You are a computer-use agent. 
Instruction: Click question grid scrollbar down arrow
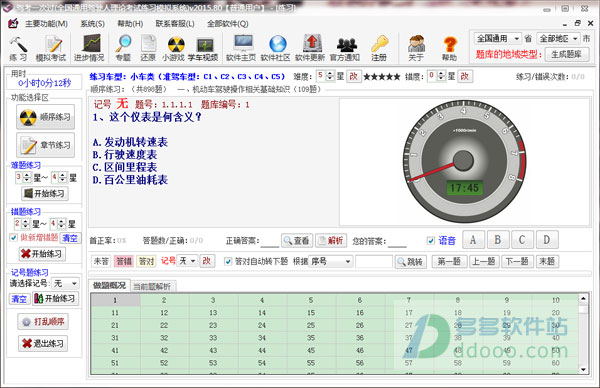click(583, 369)
